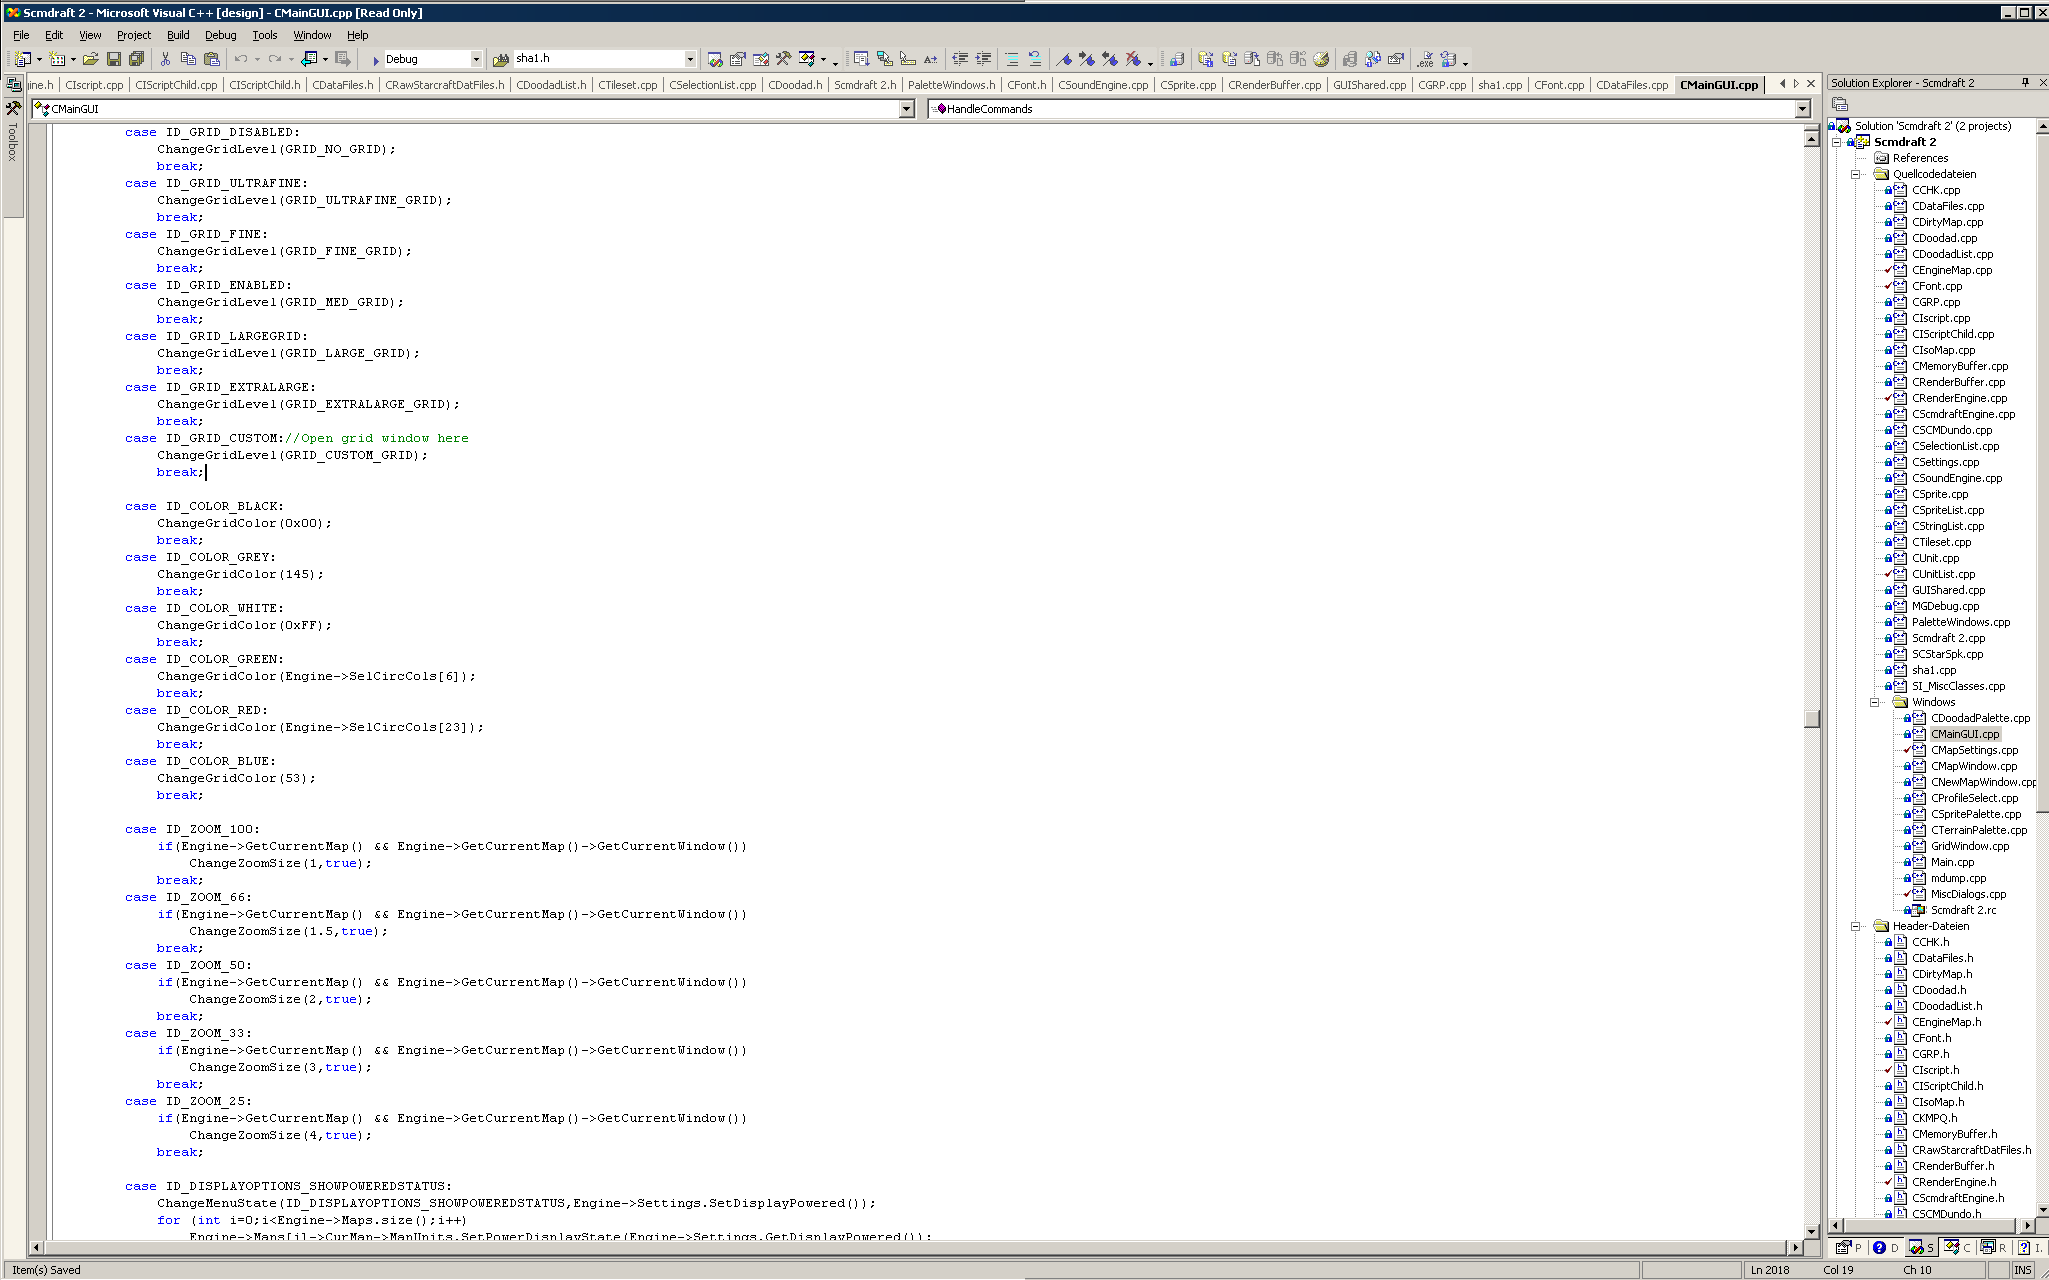Image resolution: width=2049 pixels, height=1280 pixels.
Task: Click the Start debugging play arrow
Action: (x=375, y=60)
